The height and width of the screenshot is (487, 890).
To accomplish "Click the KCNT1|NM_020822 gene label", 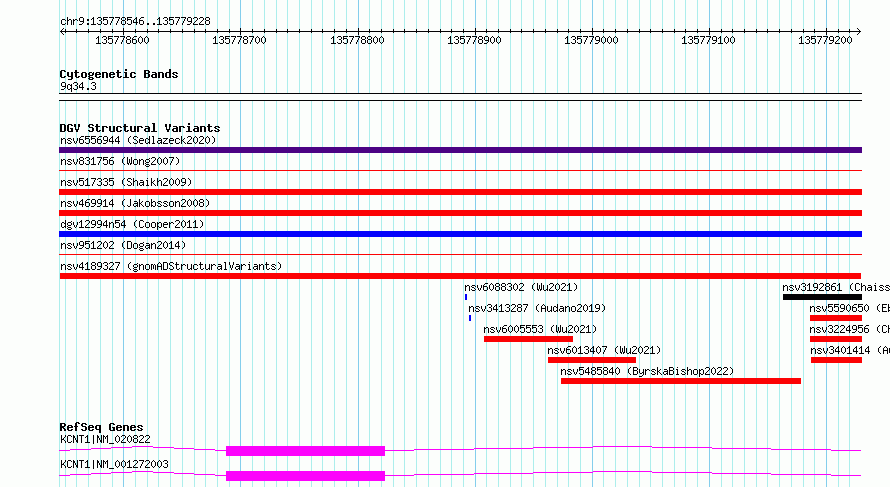I will pyautogui.click(x=106, y=439).
